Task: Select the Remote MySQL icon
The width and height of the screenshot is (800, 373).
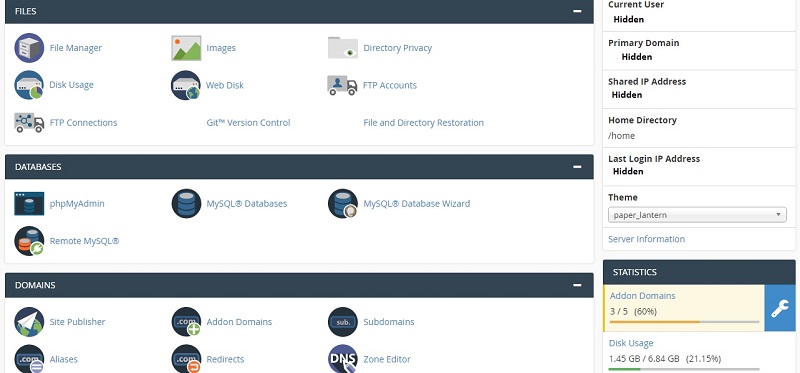Action: pos(29,241)
